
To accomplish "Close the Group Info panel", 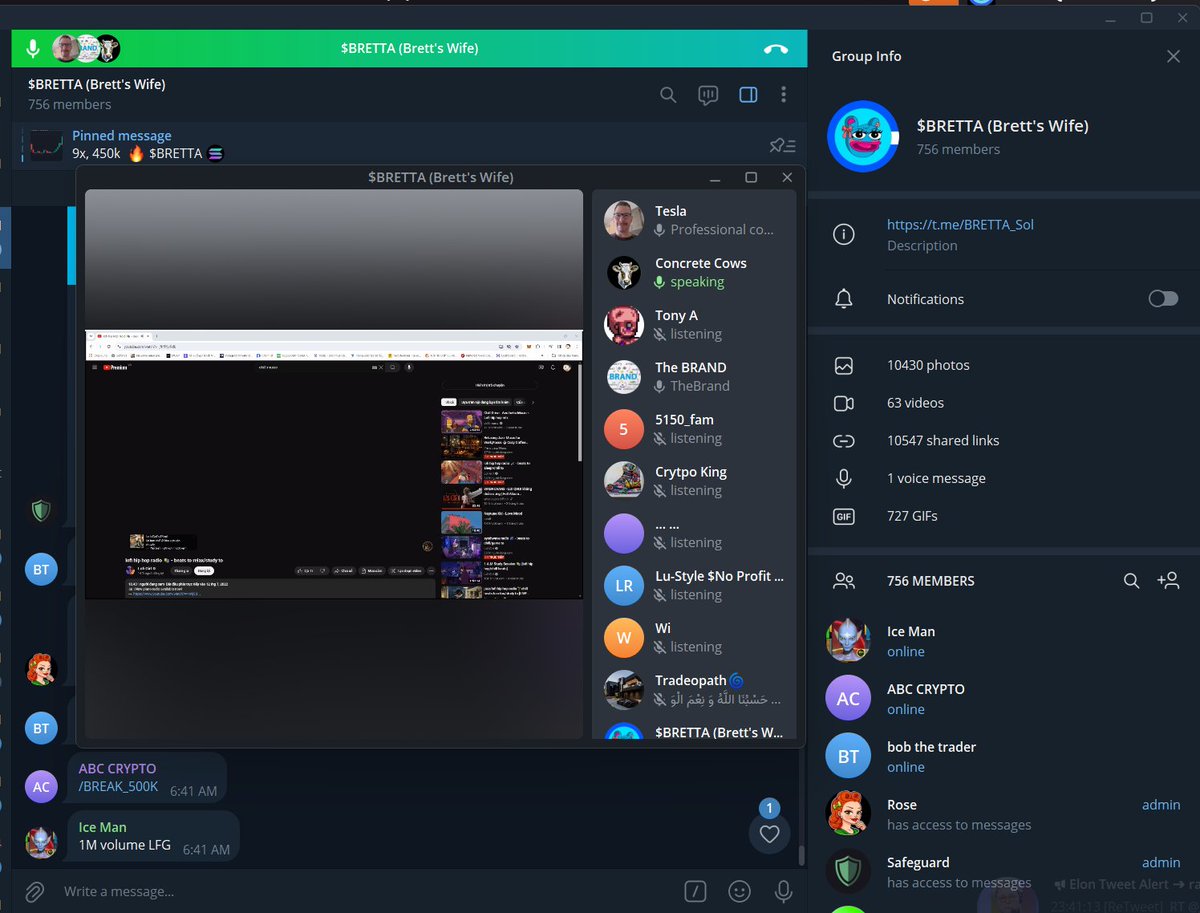I will [x=1173, y=57].
